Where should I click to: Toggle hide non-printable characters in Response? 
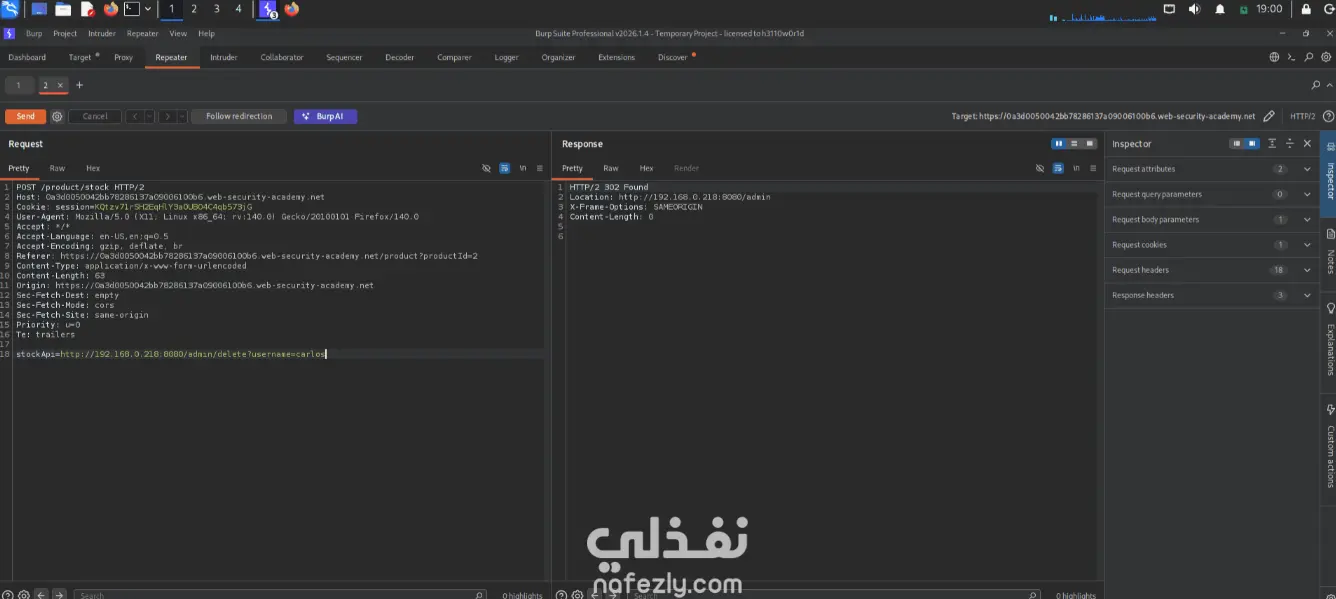pos(1040,168)
